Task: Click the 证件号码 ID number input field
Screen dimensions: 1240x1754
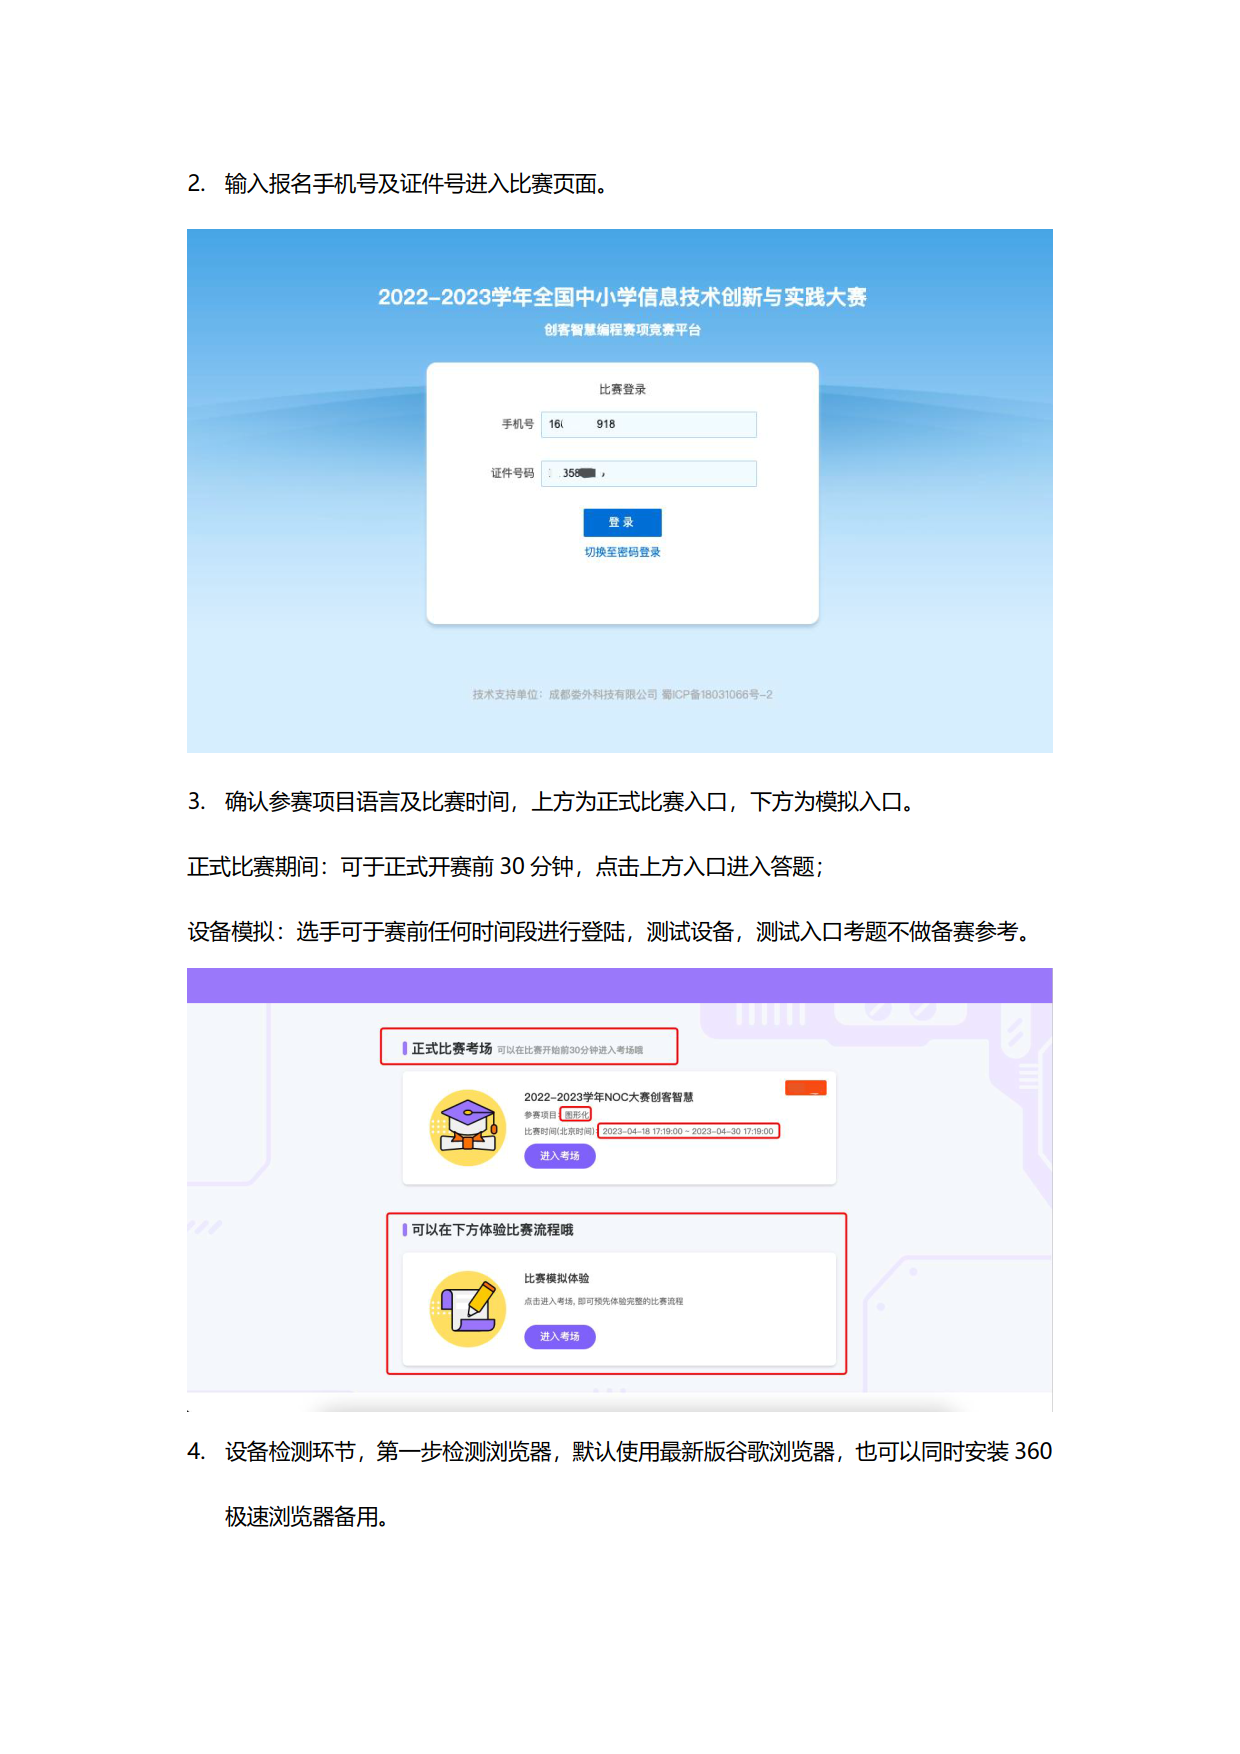Action: [648, 473]
